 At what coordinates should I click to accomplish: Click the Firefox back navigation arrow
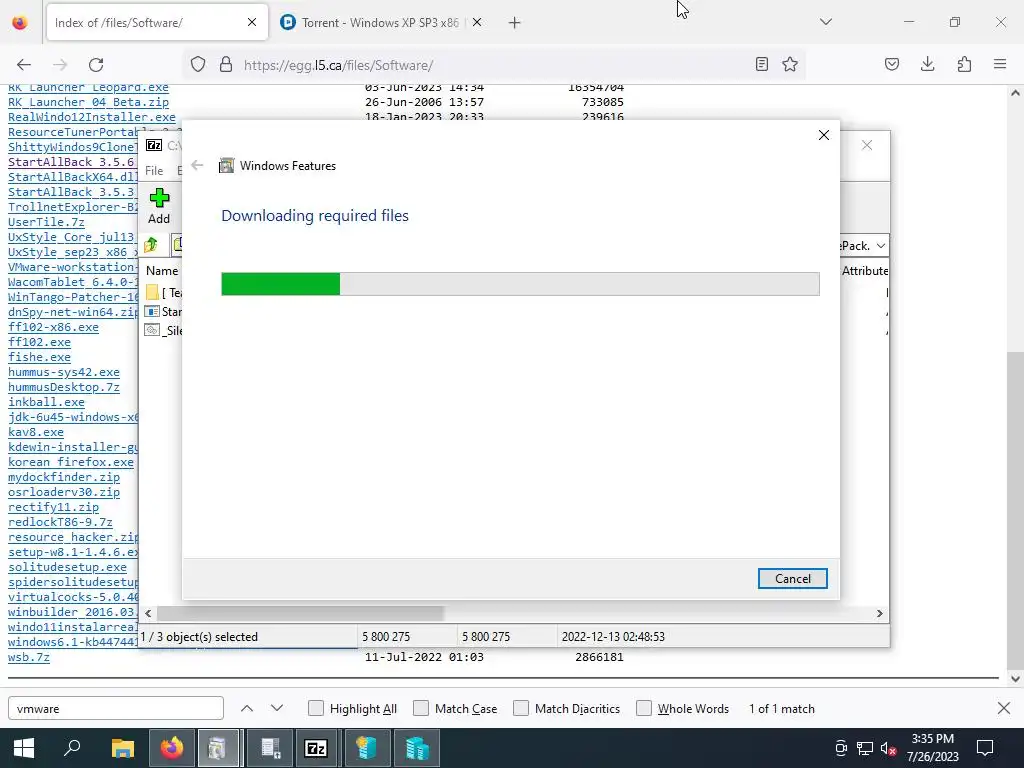(24, 65)
